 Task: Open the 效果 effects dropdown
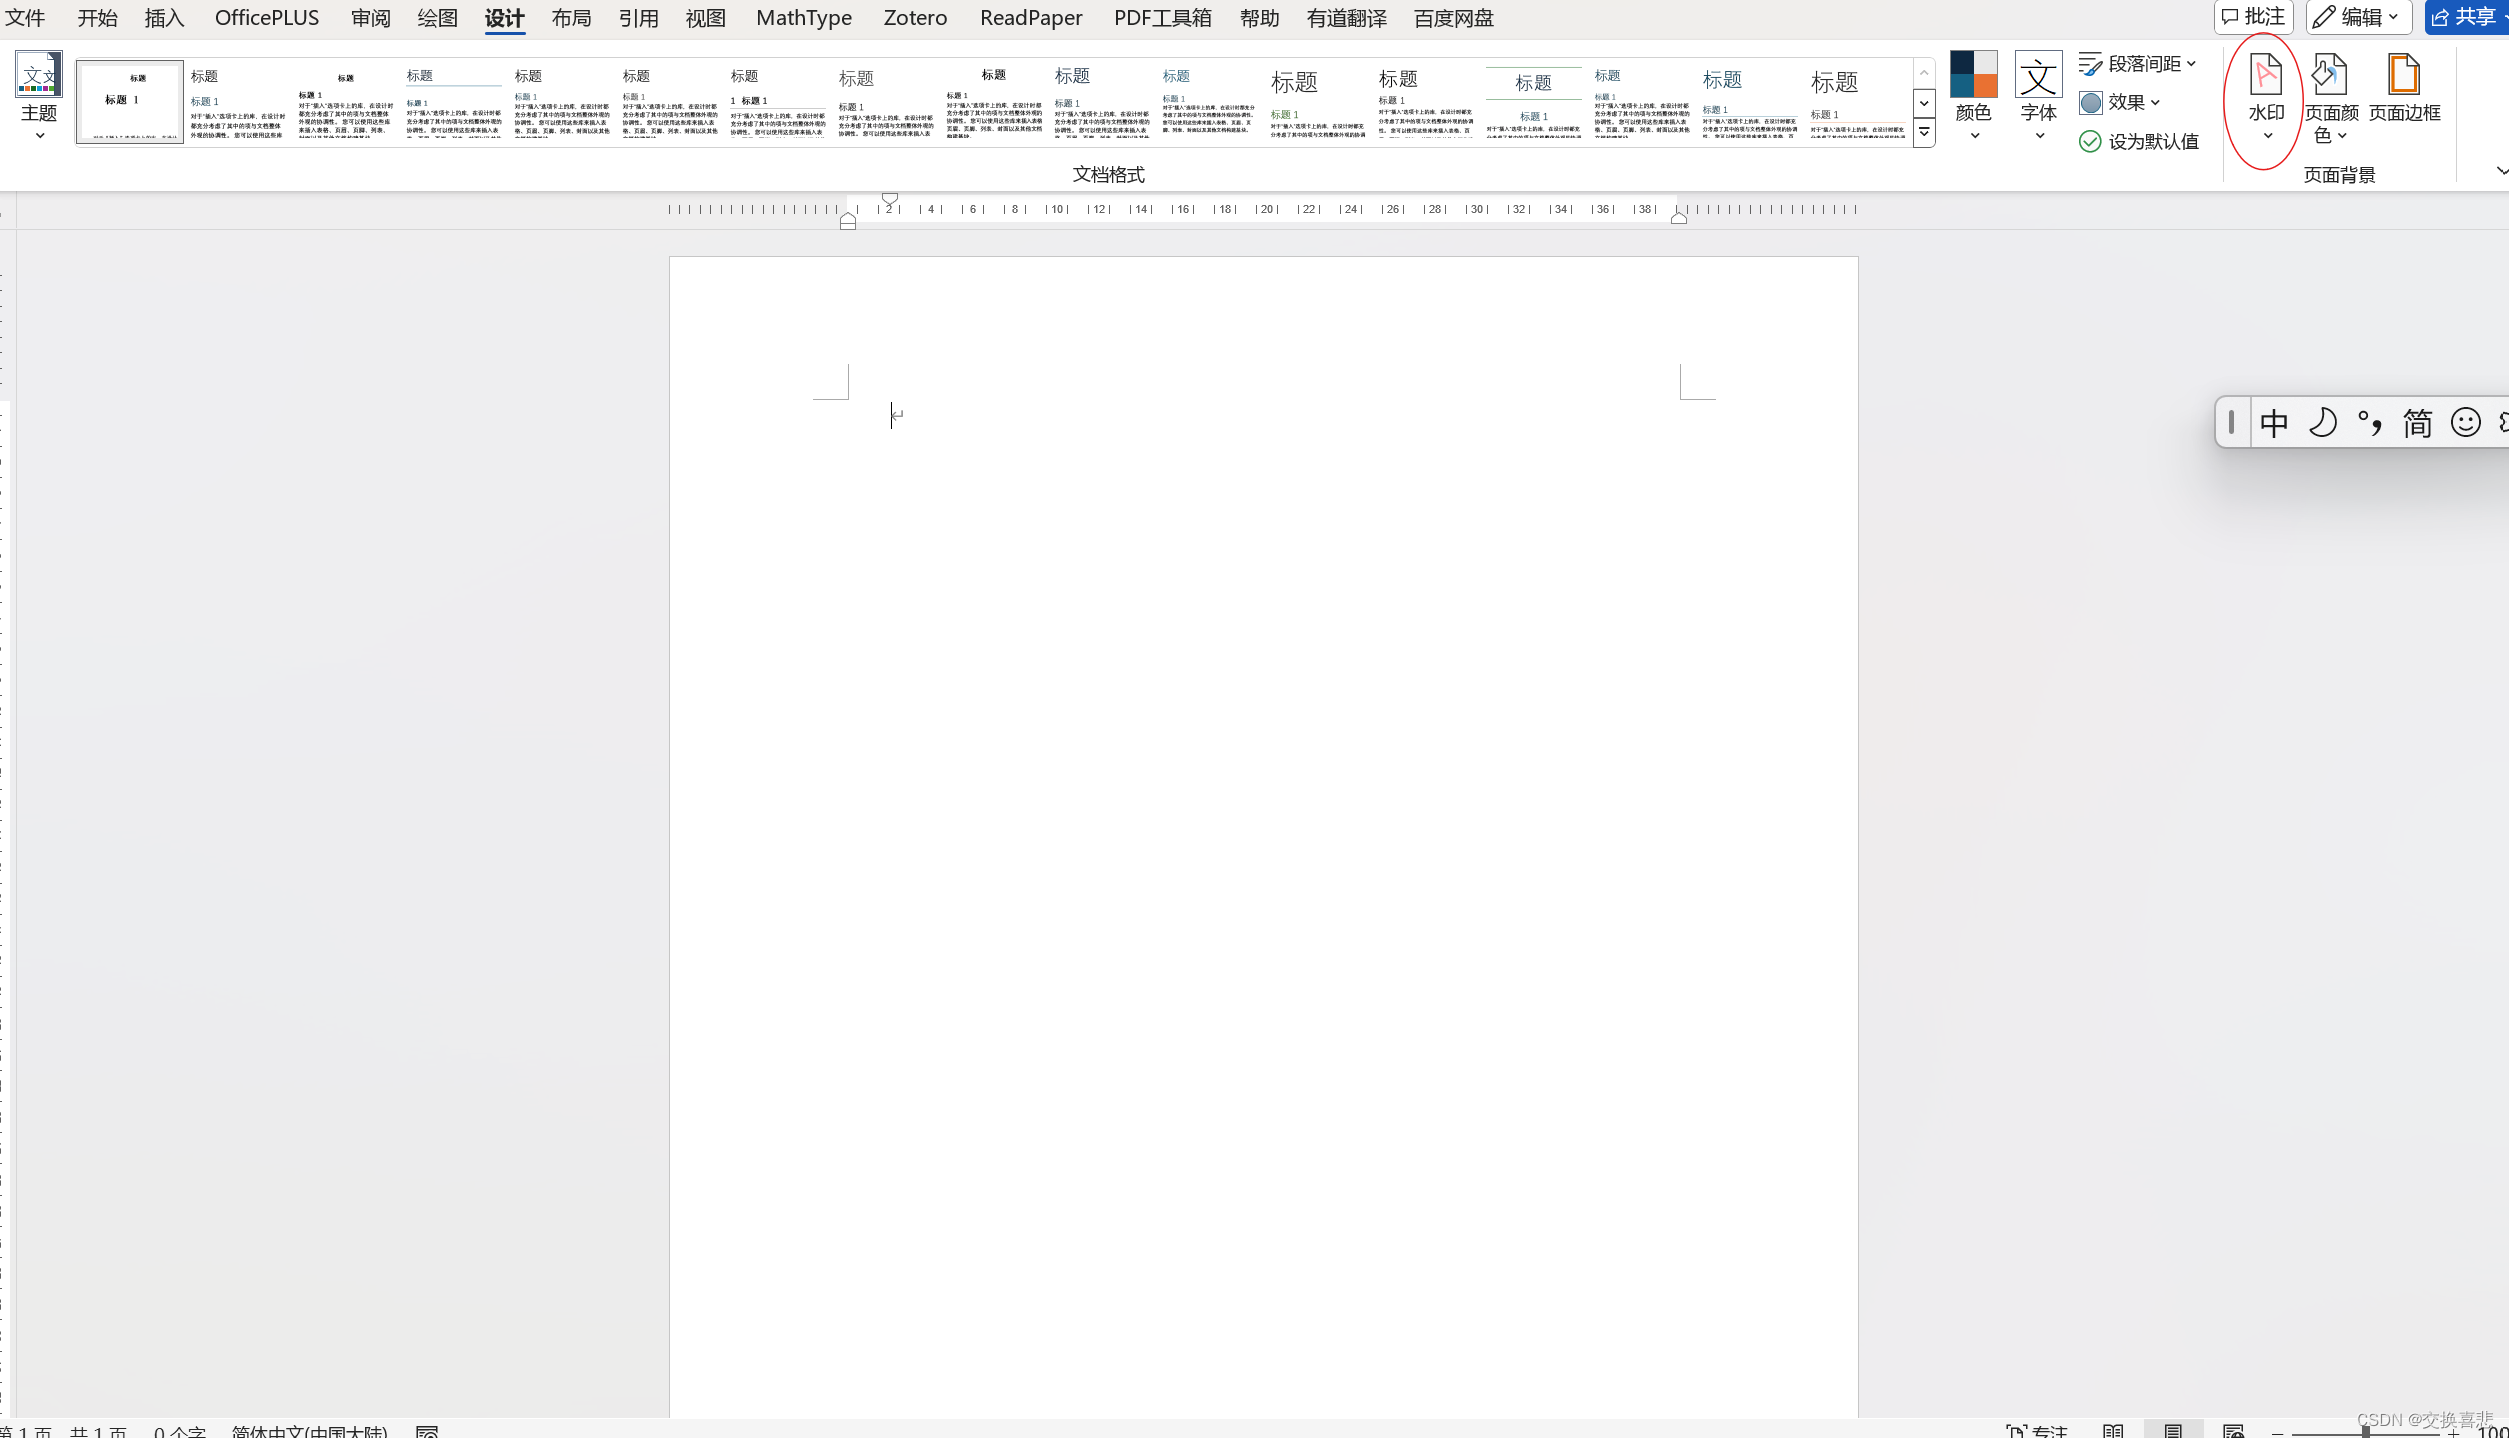point(2119,102)
